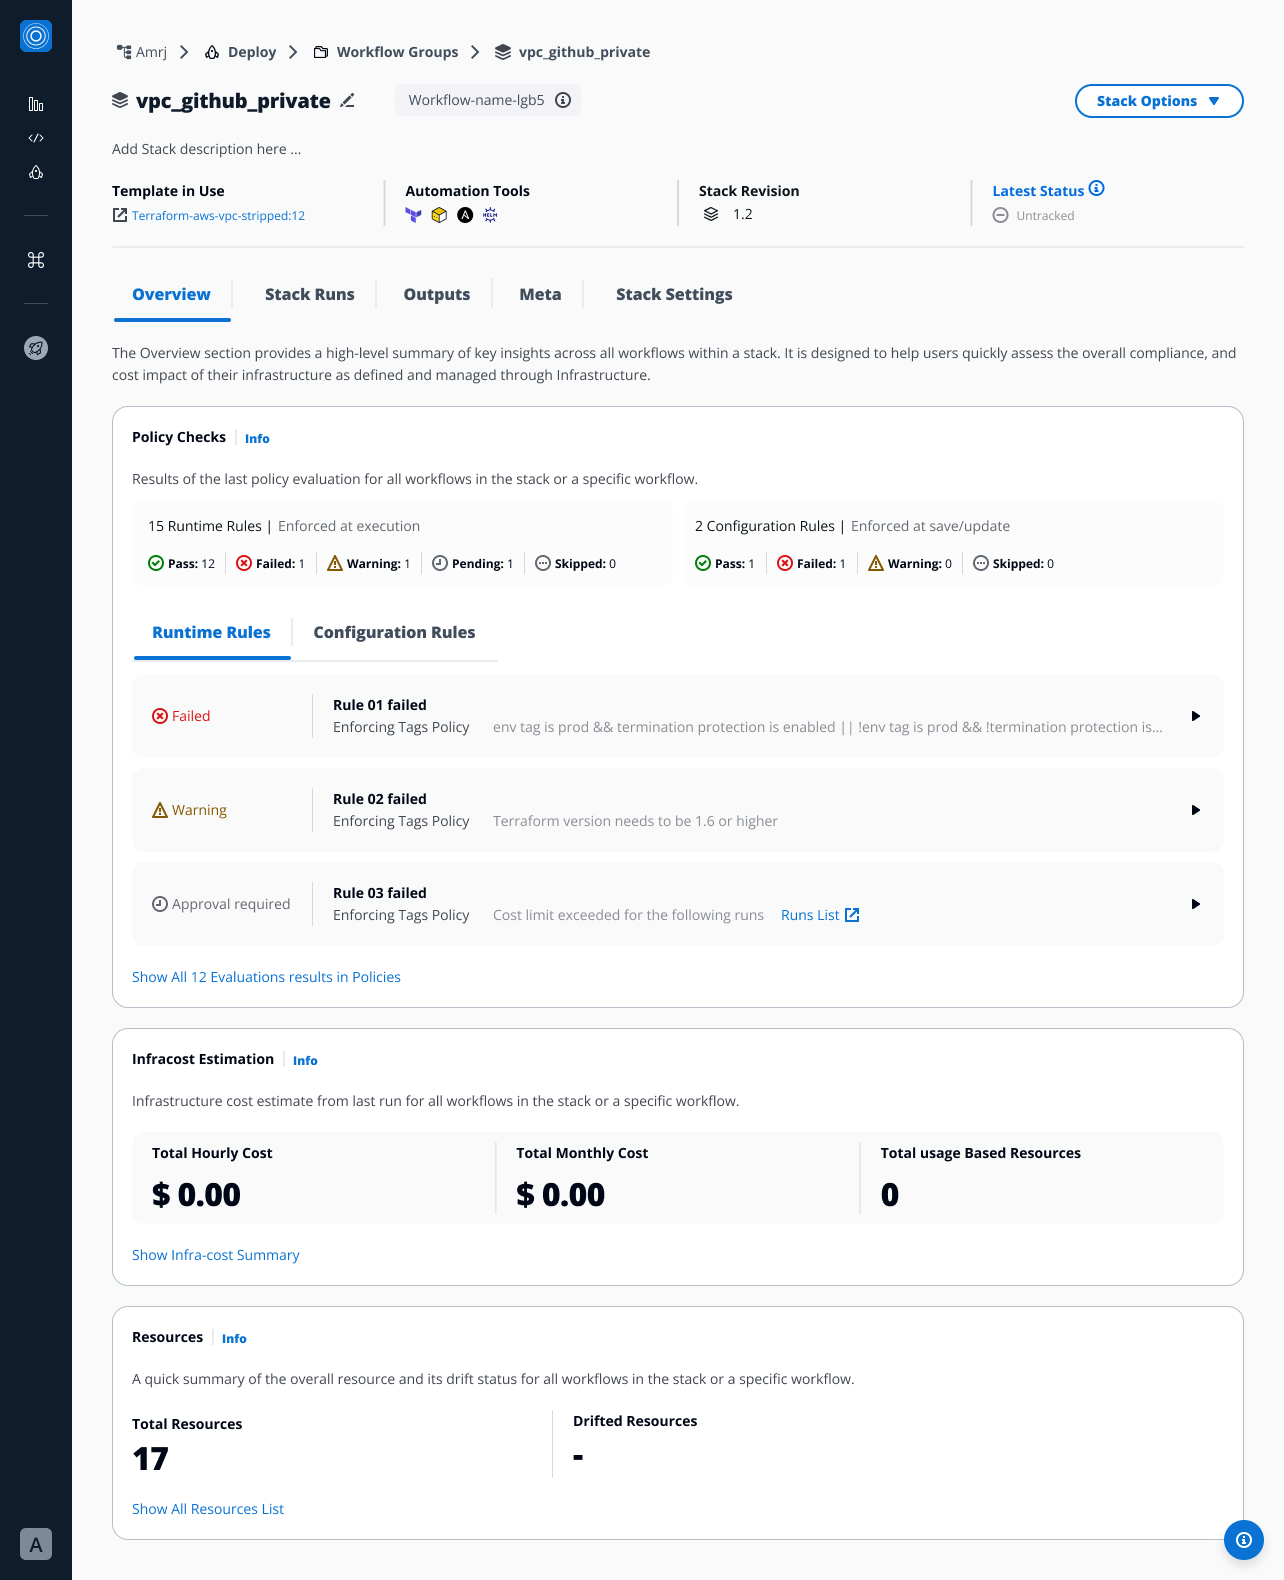Click the user avatar A in sidebar
The width and height of the screenshot is (1284, 1580).
click(x=36, y=1544)
